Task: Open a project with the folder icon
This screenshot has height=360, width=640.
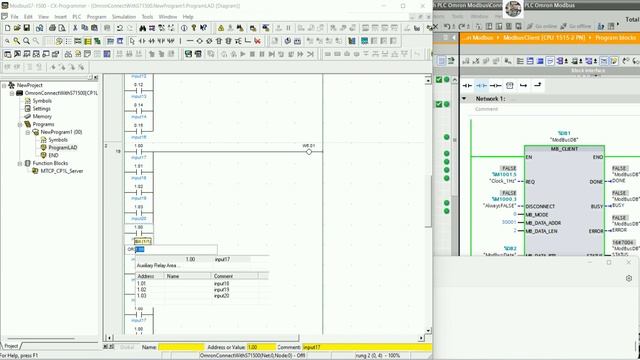Action: 17,28
